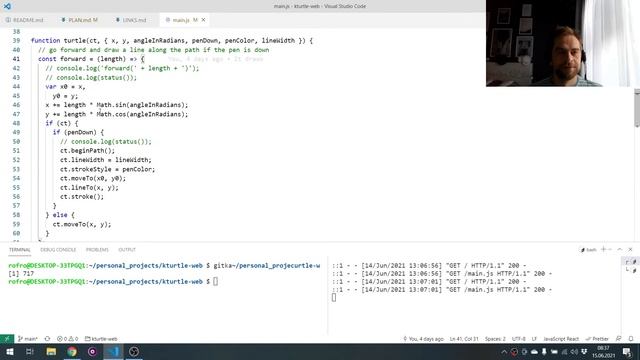Click the network tray icon
This screenshot has width=640, height=360.
click(x=564, y=351)
